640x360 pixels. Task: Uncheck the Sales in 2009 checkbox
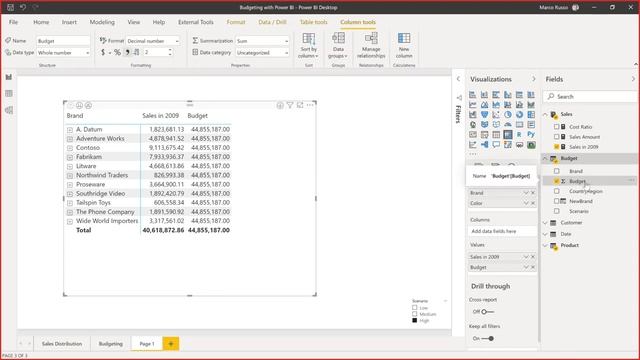557,147
